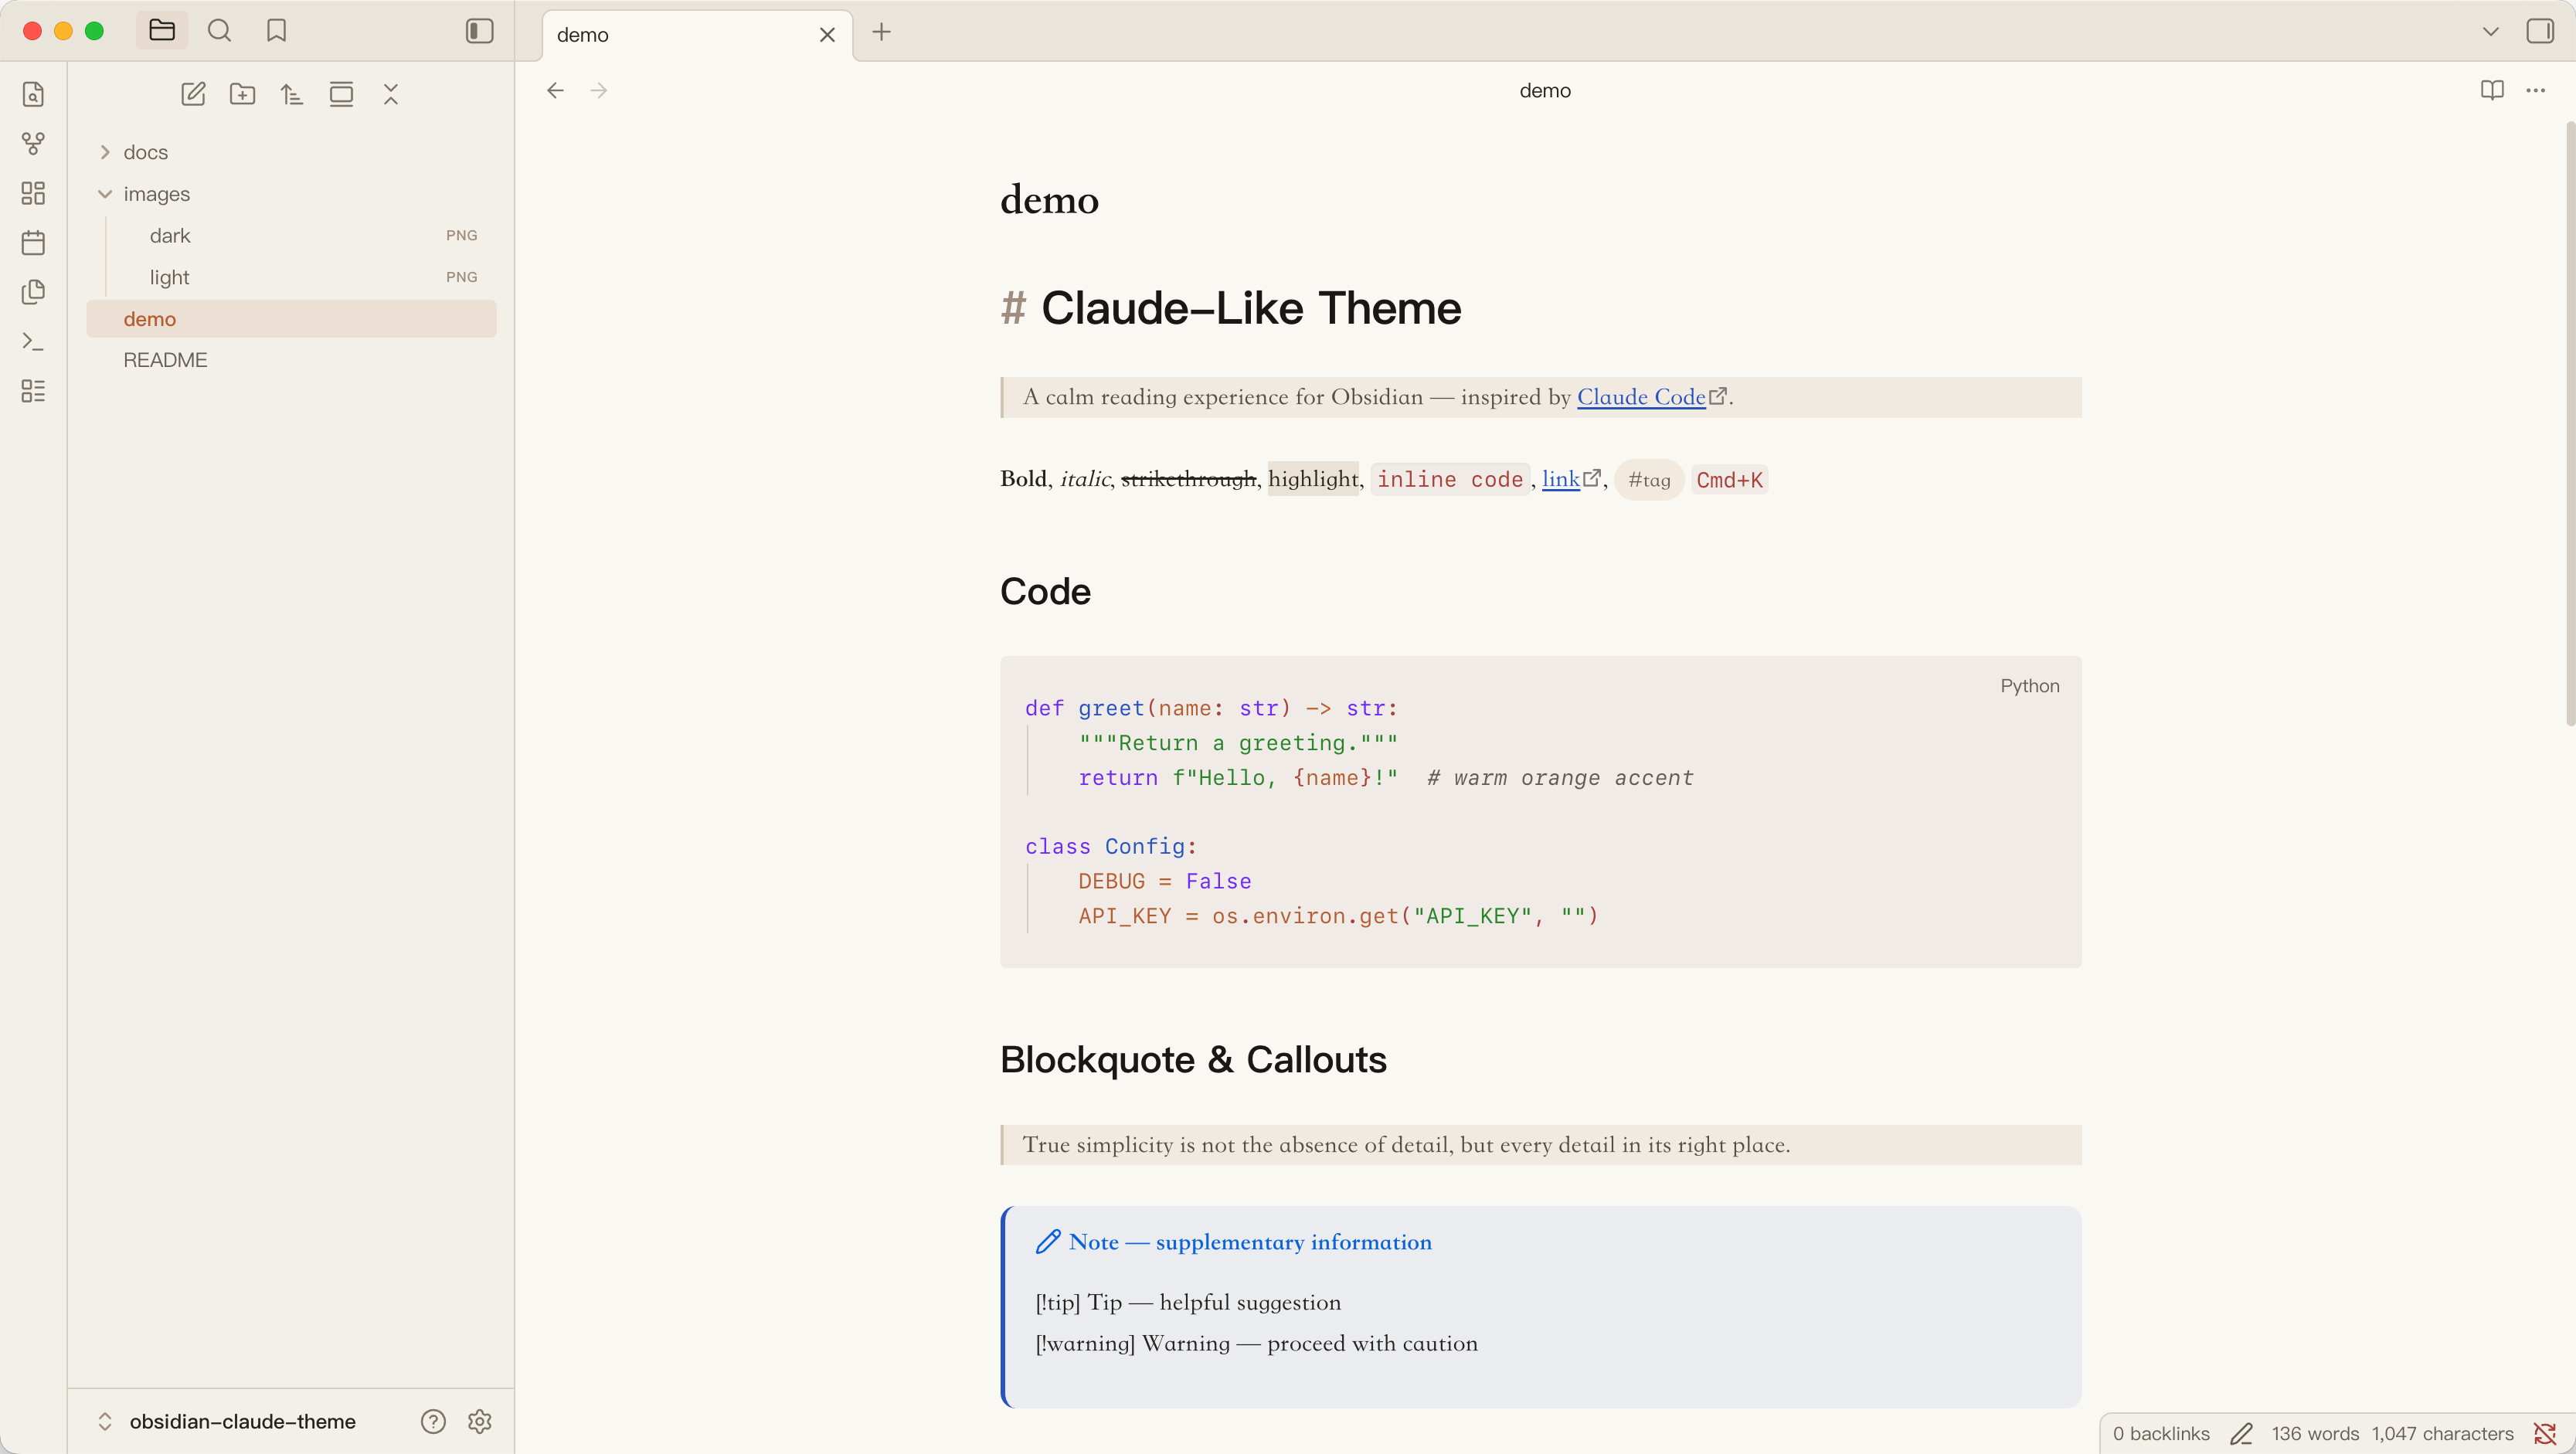2576x1454 pixels.
Task: Open the bookmarks panel icon
Action: pos(277,31)
